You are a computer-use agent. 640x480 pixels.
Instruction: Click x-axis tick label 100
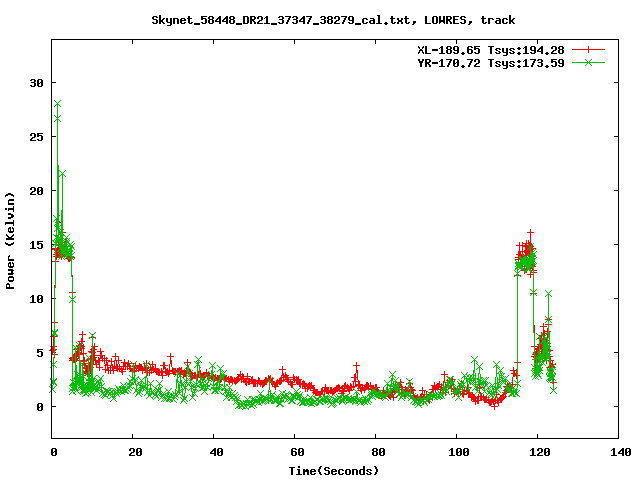(458, 452)
